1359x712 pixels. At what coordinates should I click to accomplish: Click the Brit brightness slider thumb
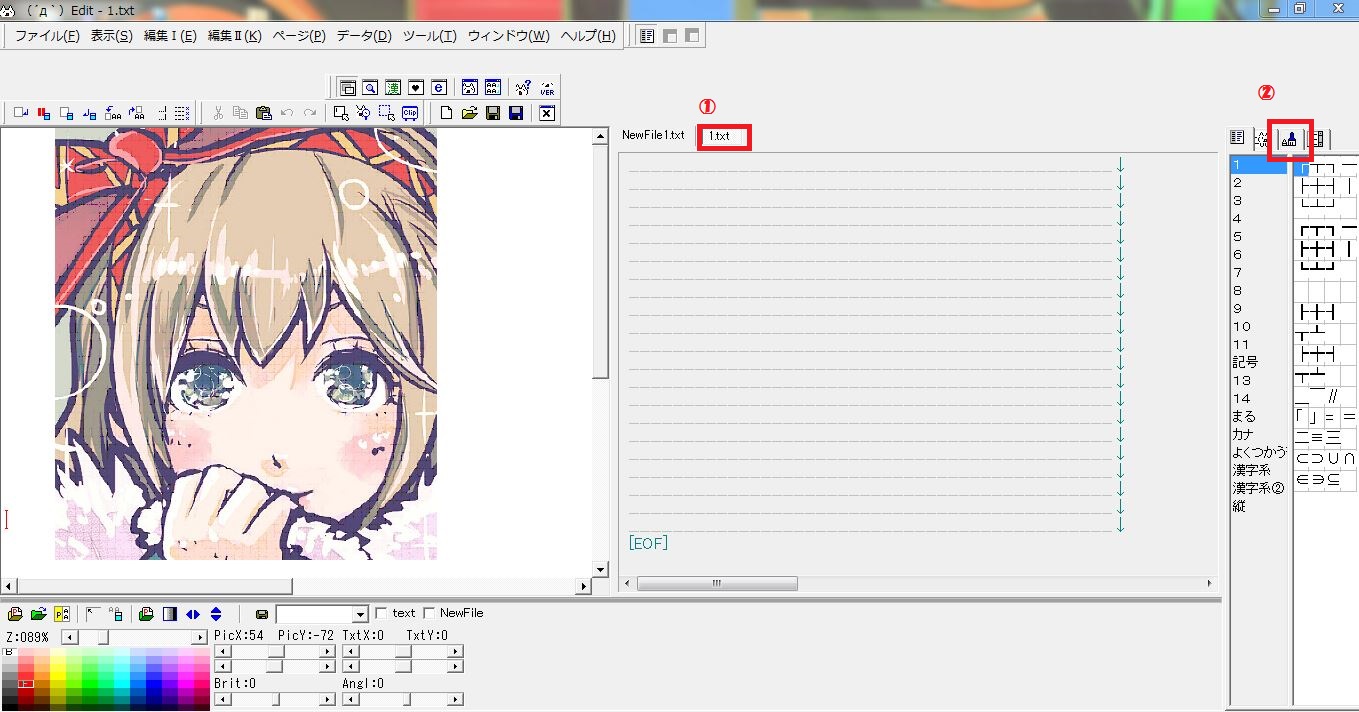276,699
